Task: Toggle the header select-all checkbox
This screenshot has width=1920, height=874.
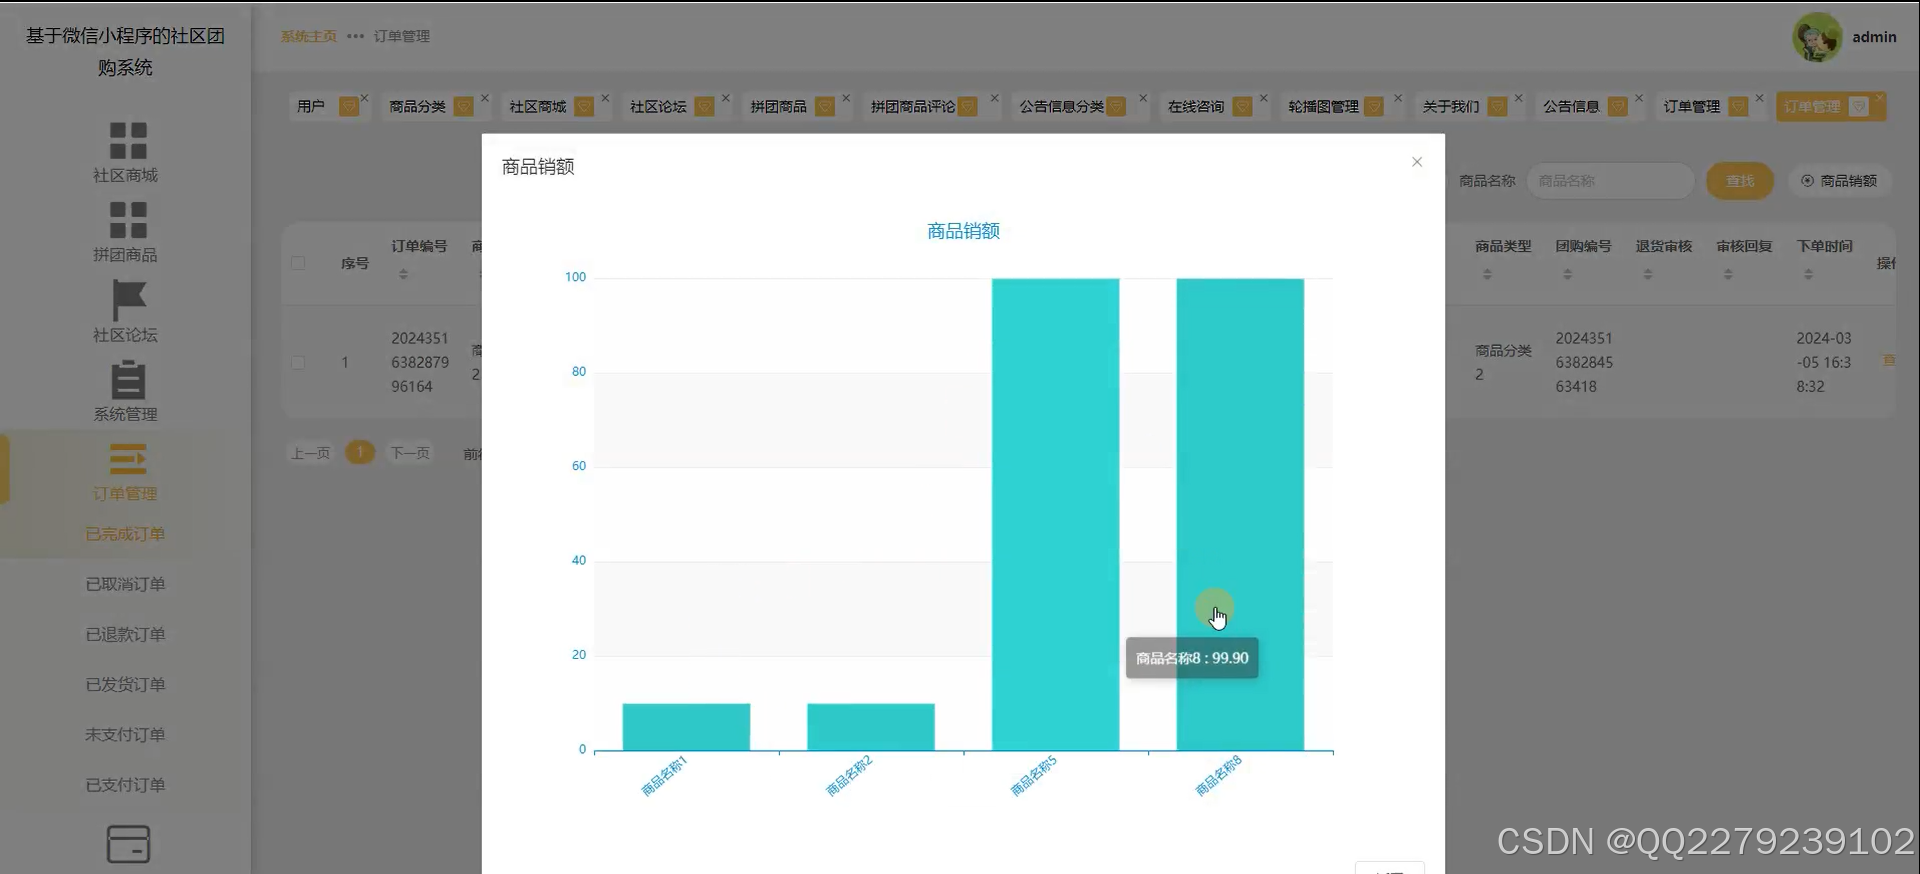Action: 298,263
